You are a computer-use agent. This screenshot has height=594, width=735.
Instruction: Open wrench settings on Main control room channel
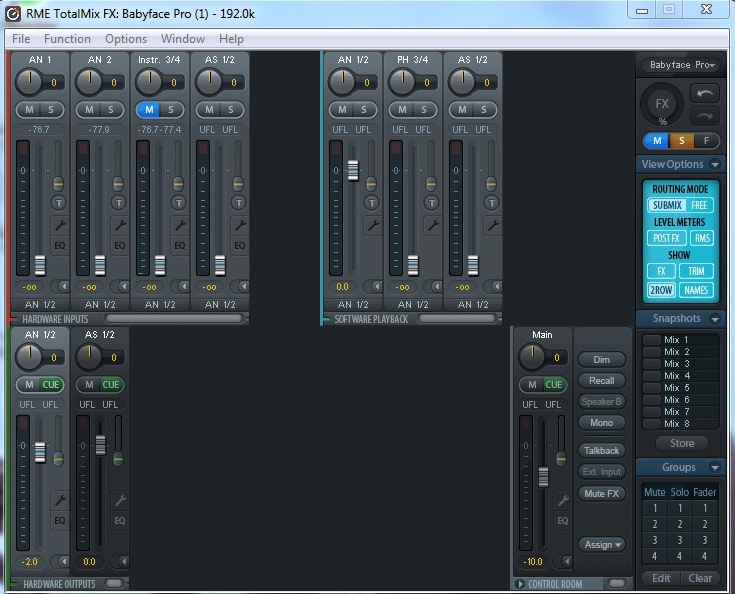click(x=563, y=501)
